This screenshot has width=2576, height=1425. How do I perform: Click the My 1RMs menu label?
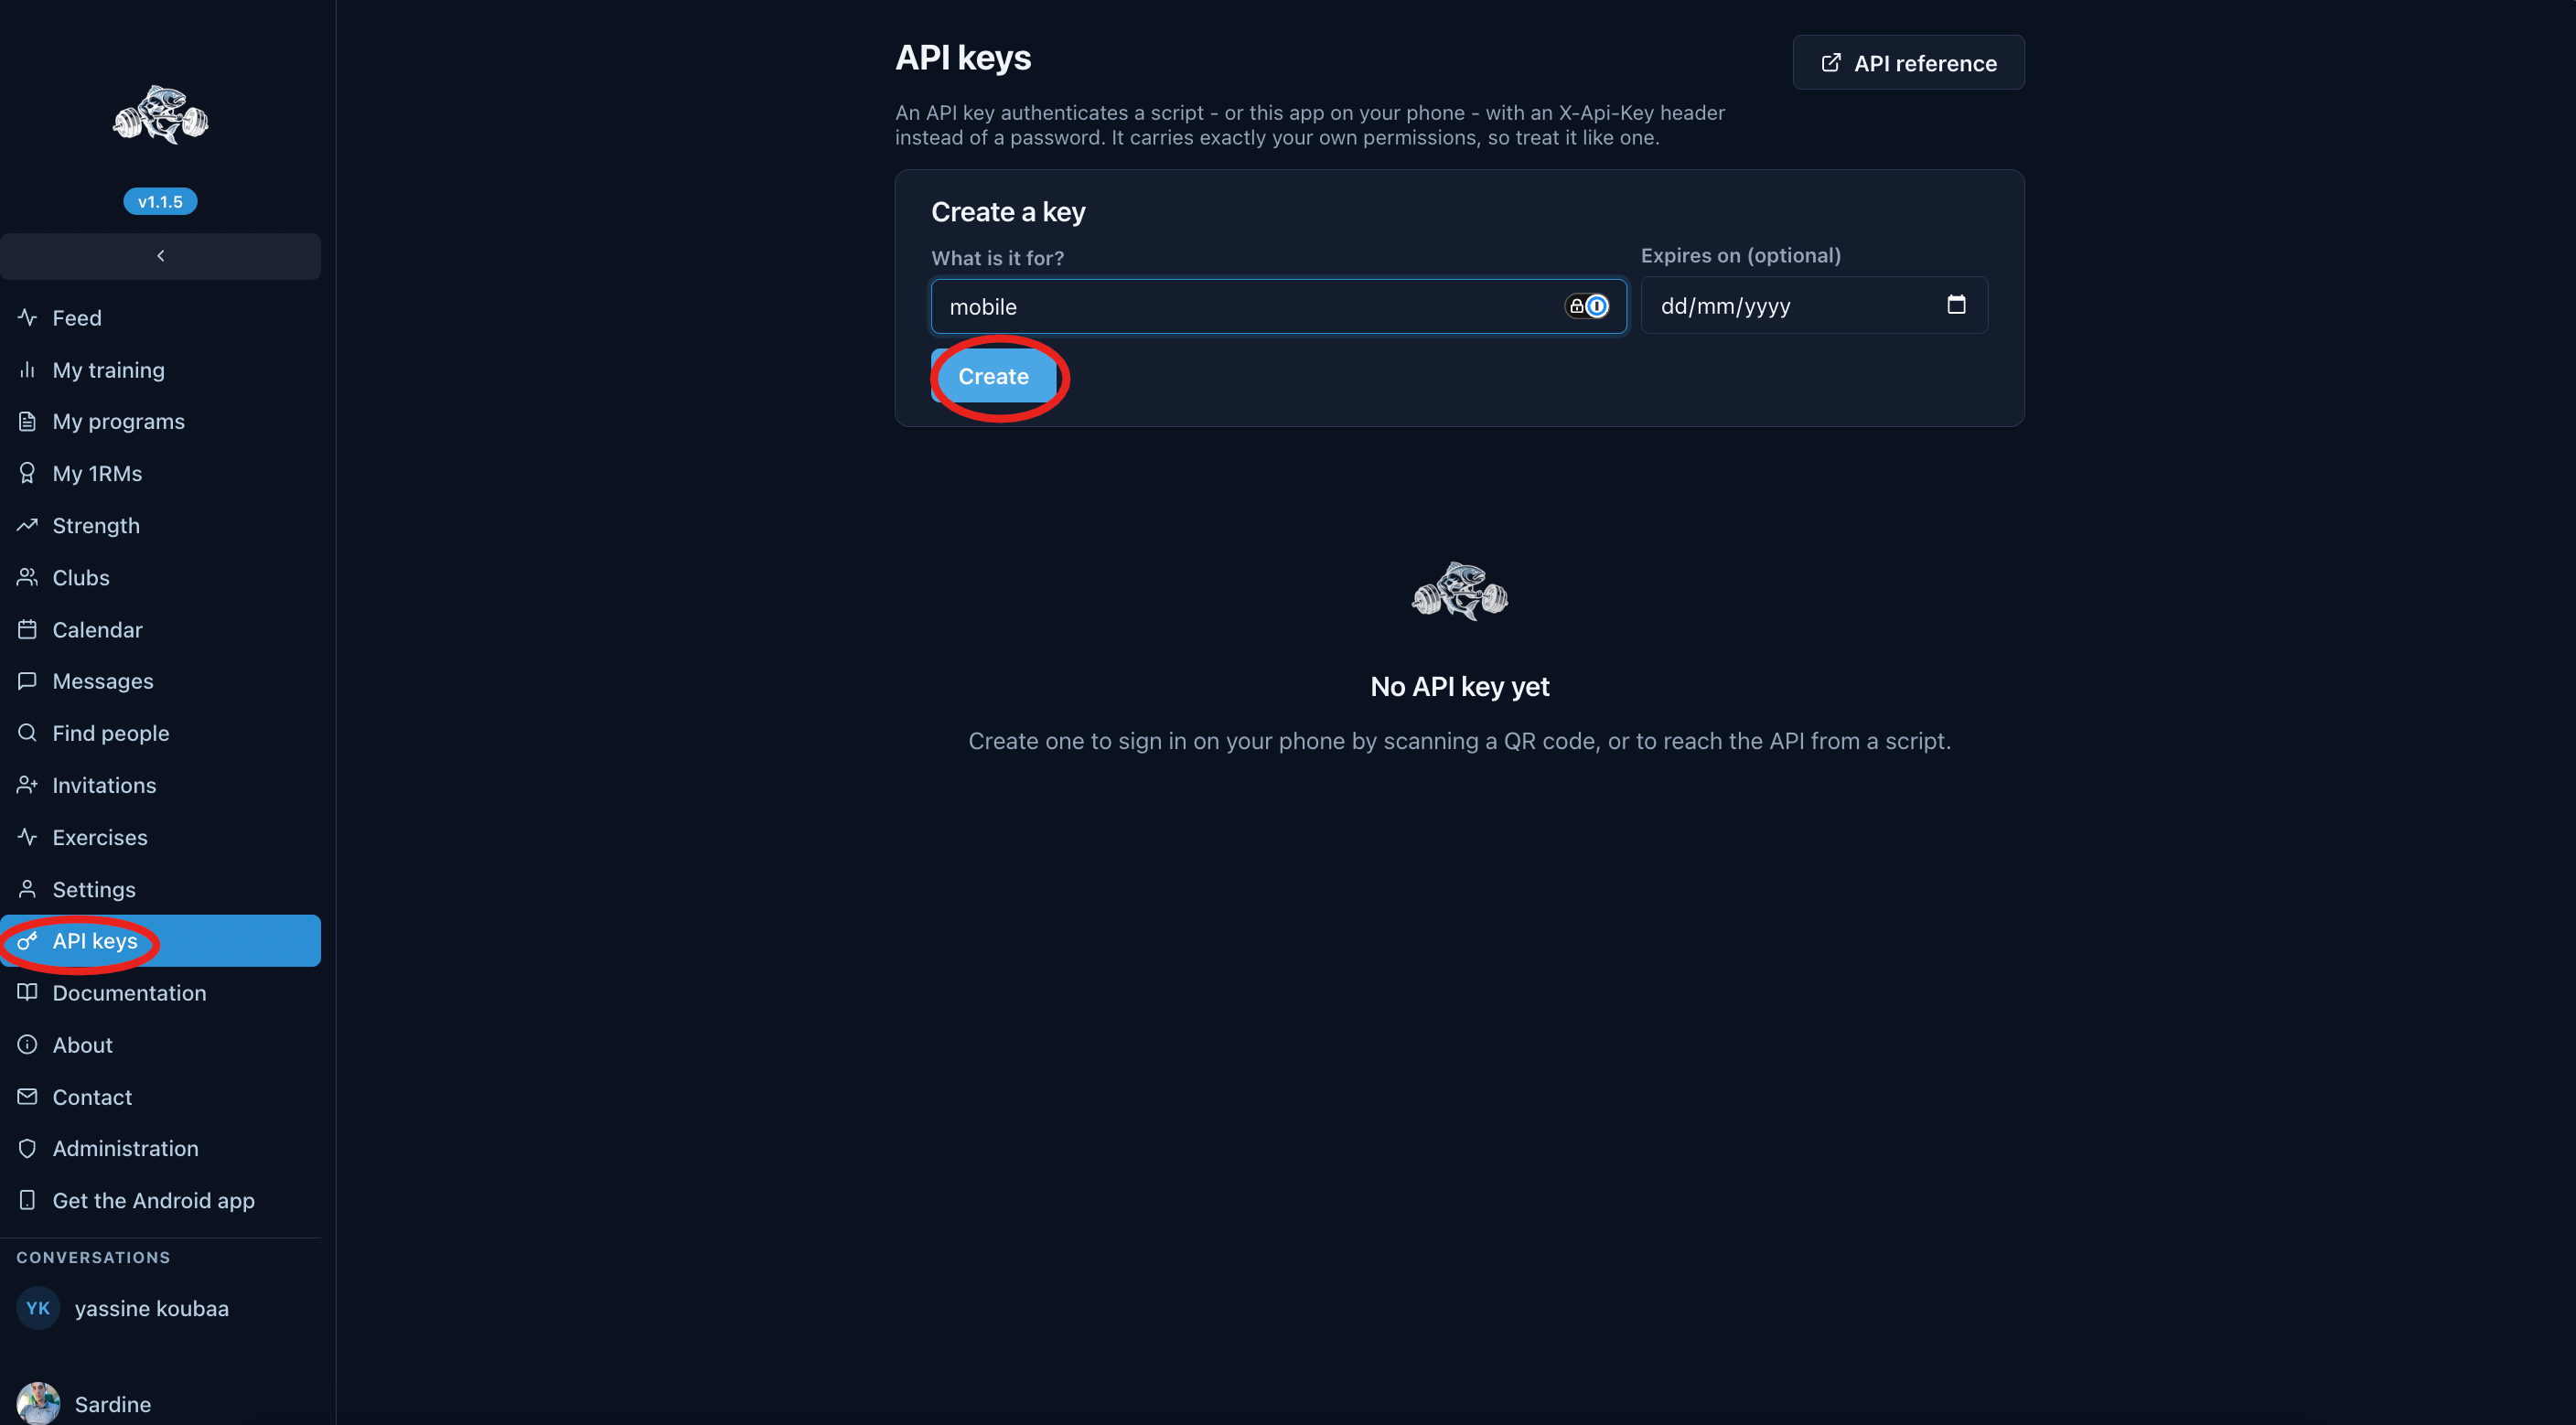coord(97,473)
